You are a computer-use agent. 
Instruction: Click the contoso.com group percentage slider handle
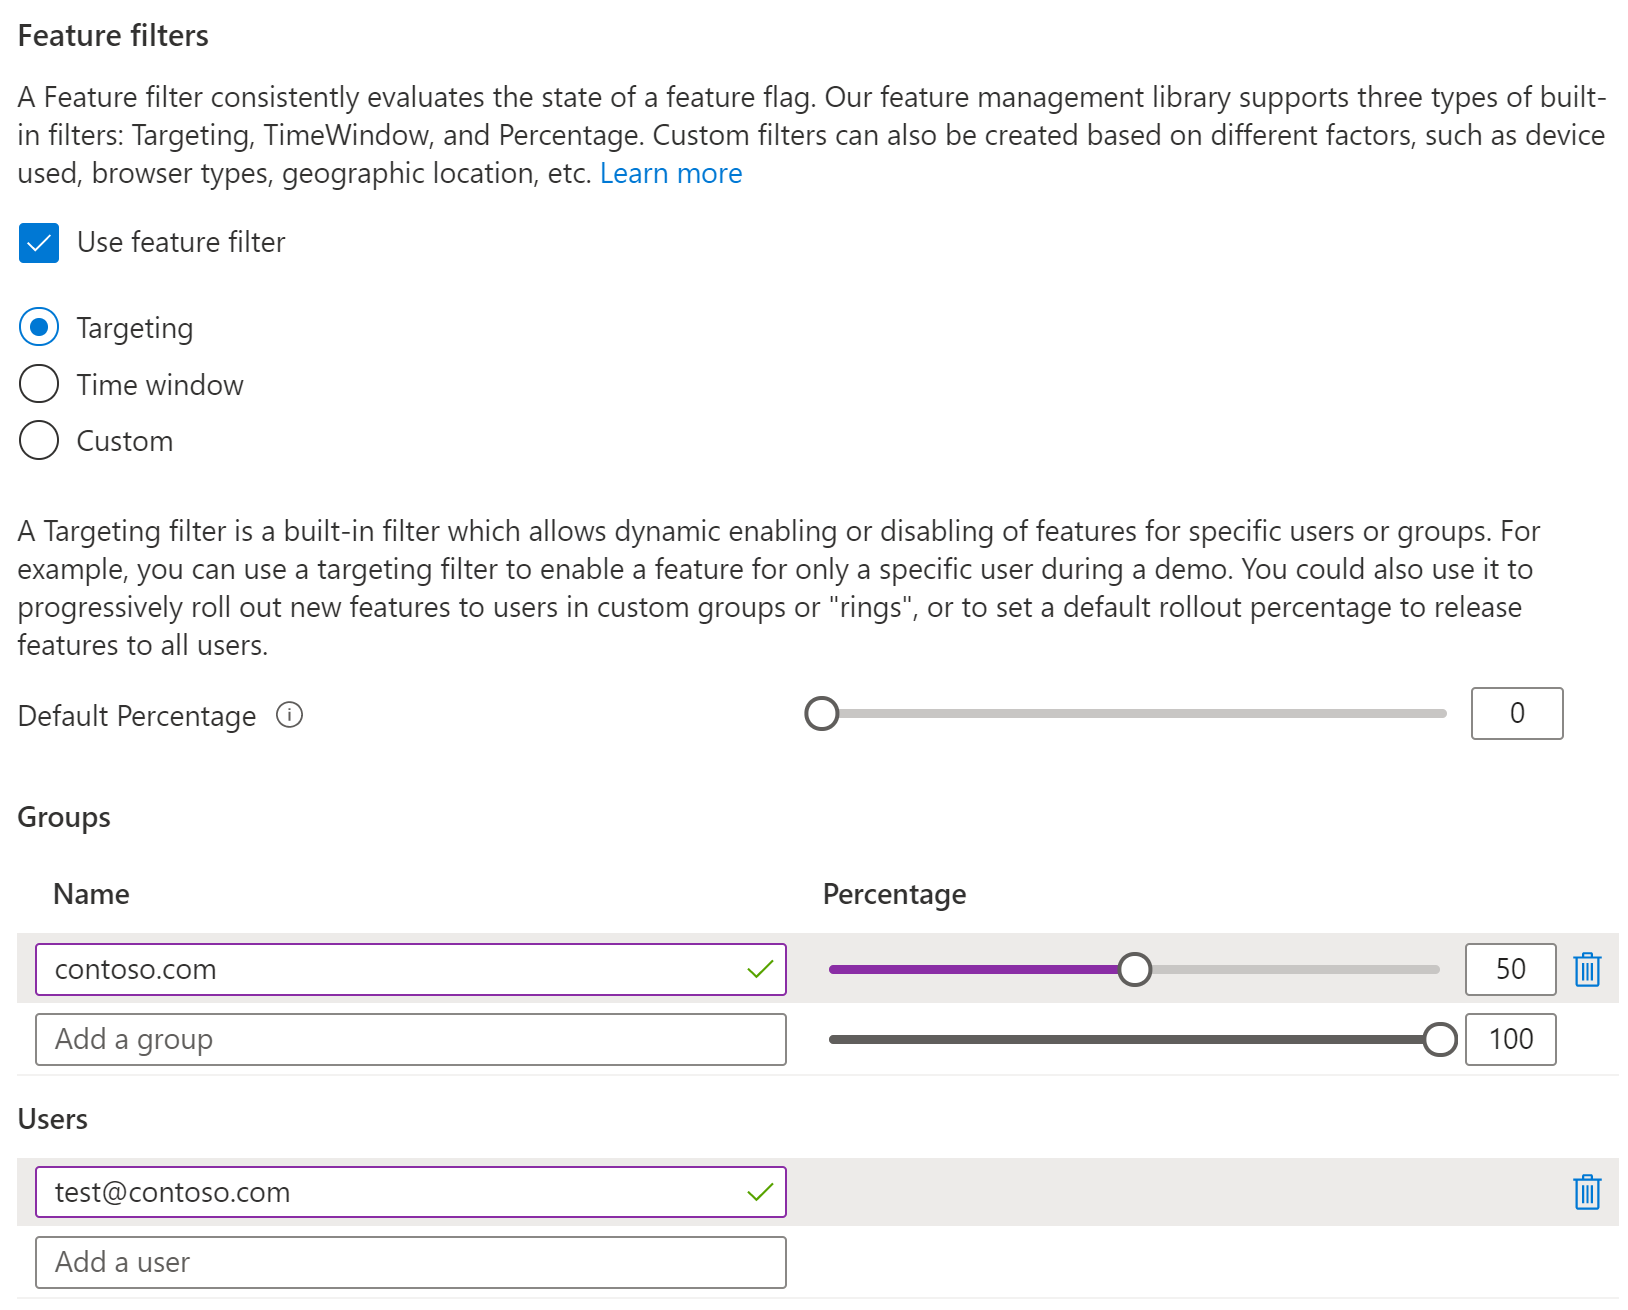click(x=1134, y=969)
